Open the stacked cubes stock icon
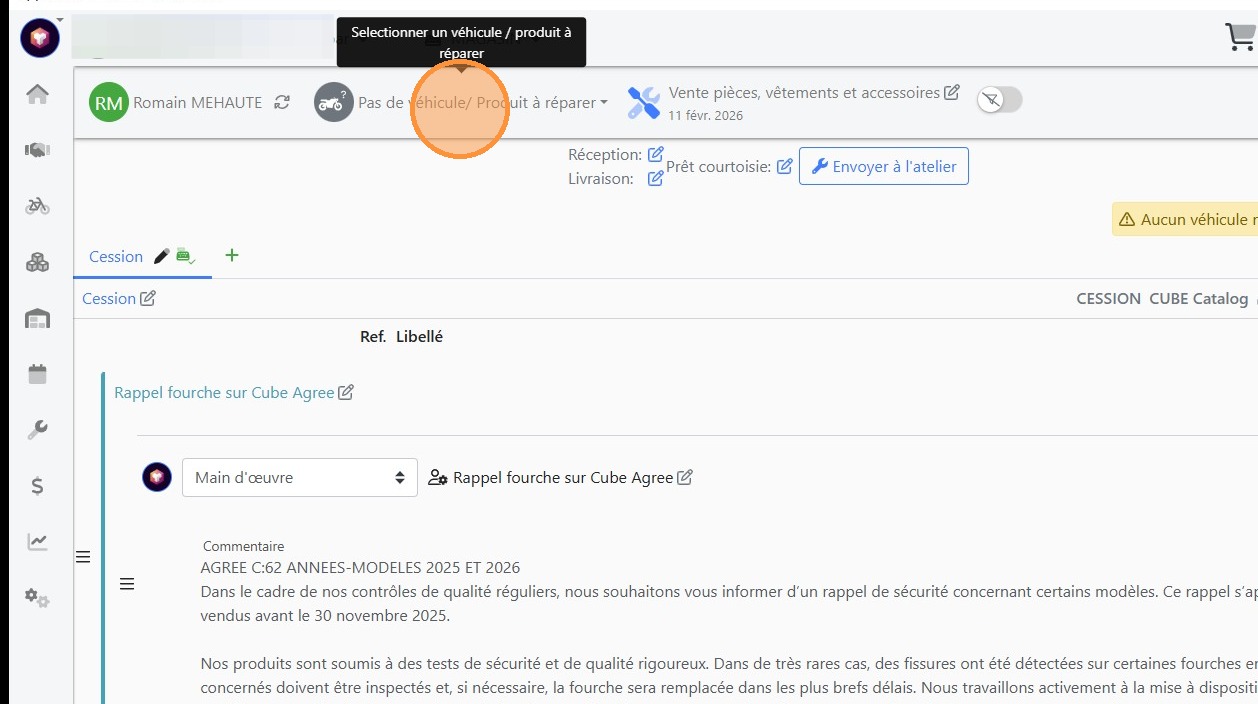This screenshot has width=1258, height=704. coord(37,262)
